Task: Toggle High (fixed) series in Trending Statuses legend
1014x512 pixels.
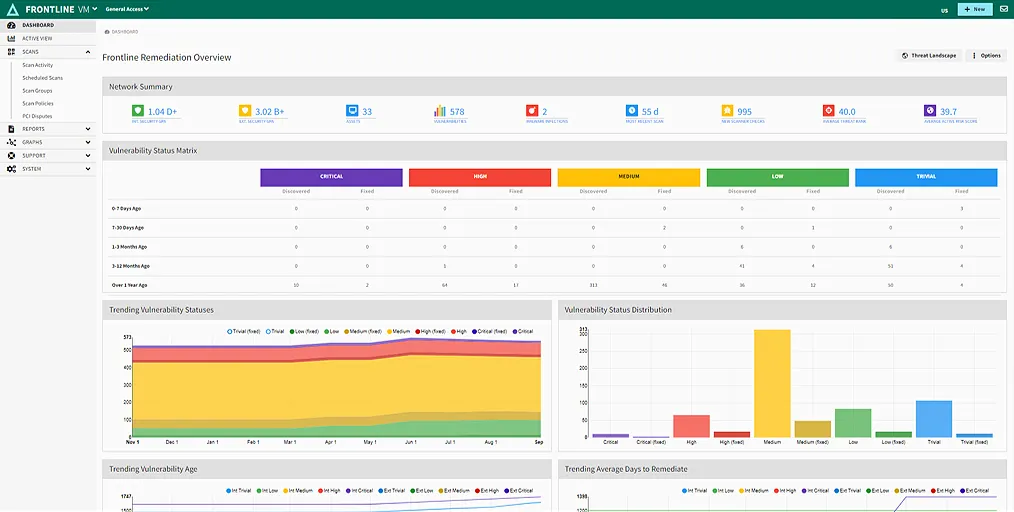Action: 431,332
